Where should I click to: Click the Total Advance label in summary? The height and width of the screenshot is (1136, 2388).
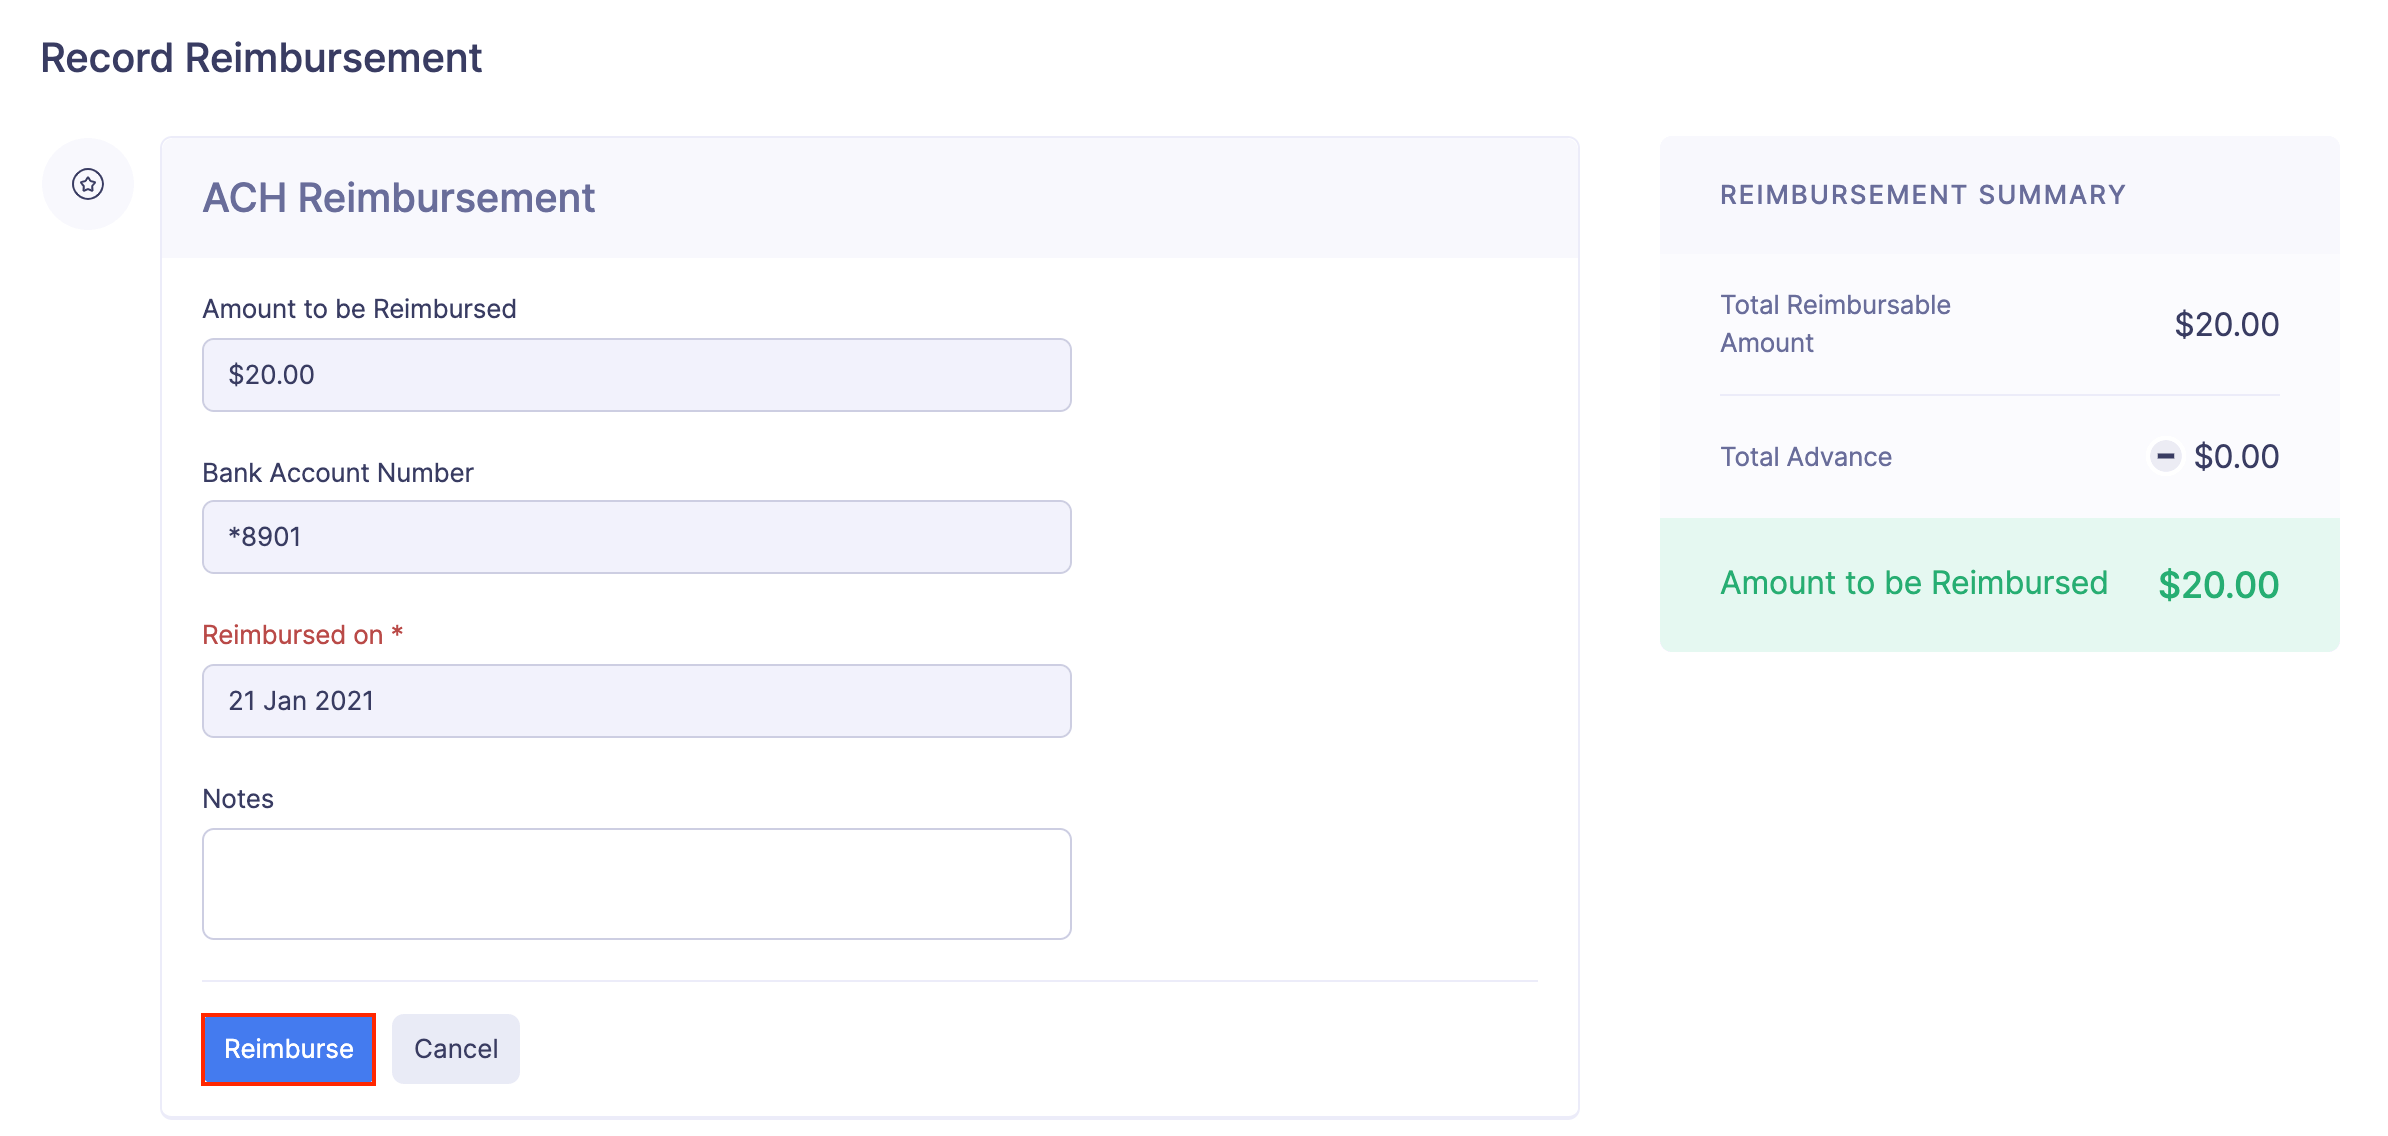(x=1805, y=457)
